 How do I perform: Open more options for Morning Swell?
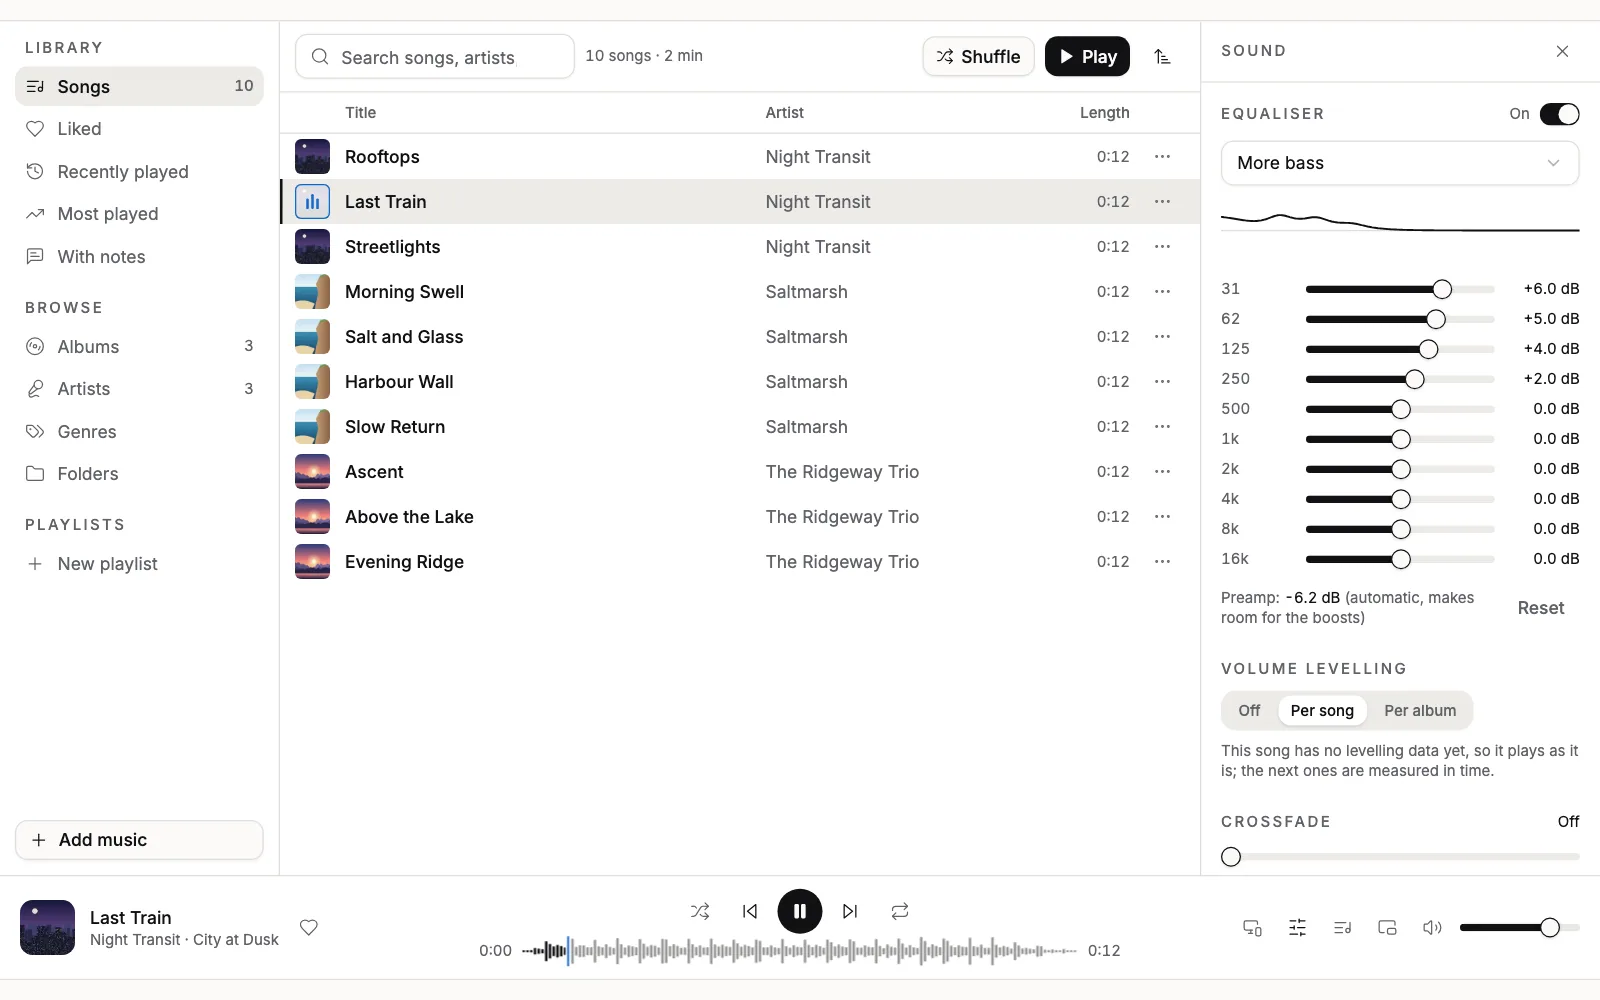[x=1162, y=292]
